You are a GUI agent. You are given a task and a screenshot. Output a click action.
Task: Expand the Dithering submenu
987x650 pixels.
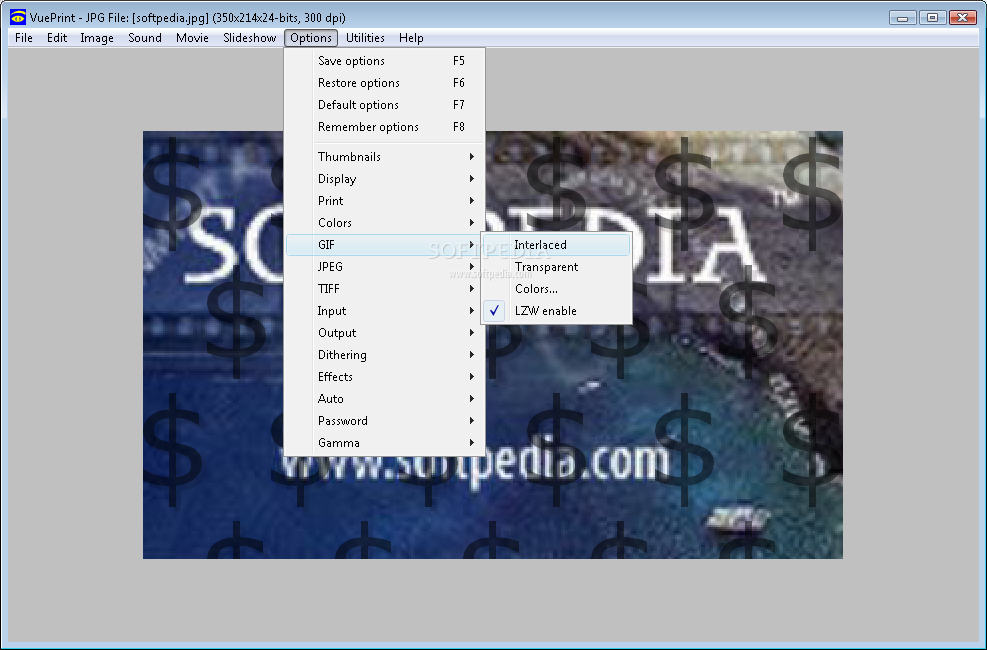pos(385,355)
